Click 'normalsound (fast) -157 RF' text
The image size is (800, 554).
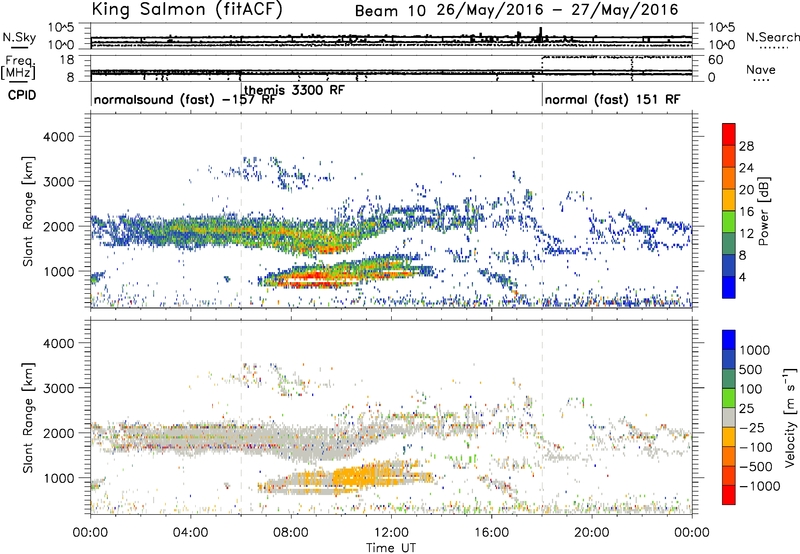pyautogui.click(x=185, y=99)
